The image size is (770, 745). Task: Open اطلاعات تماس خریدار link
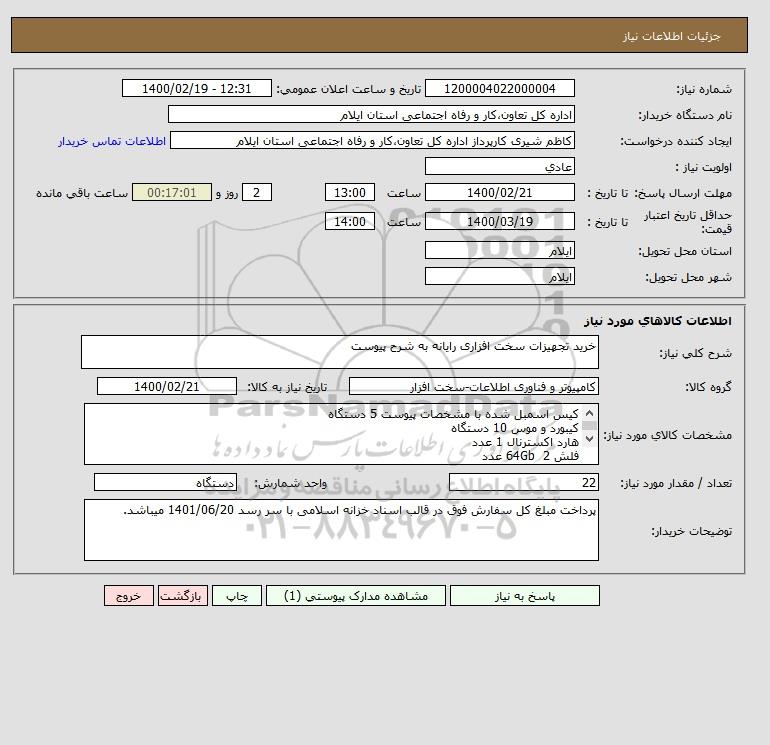[x=112, y=141]
